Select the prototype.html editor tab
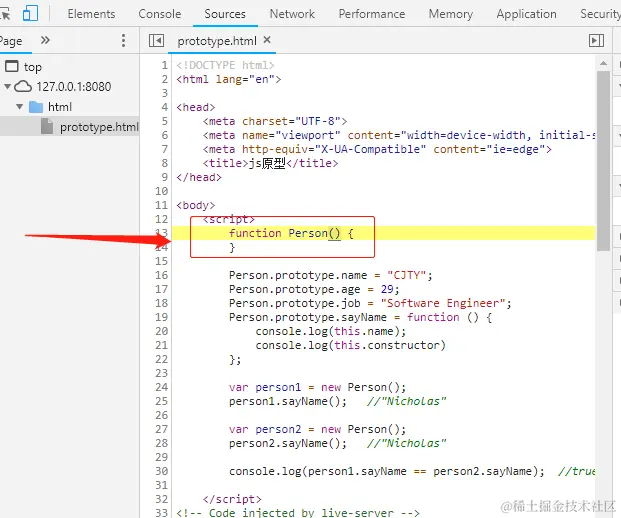 217,41
